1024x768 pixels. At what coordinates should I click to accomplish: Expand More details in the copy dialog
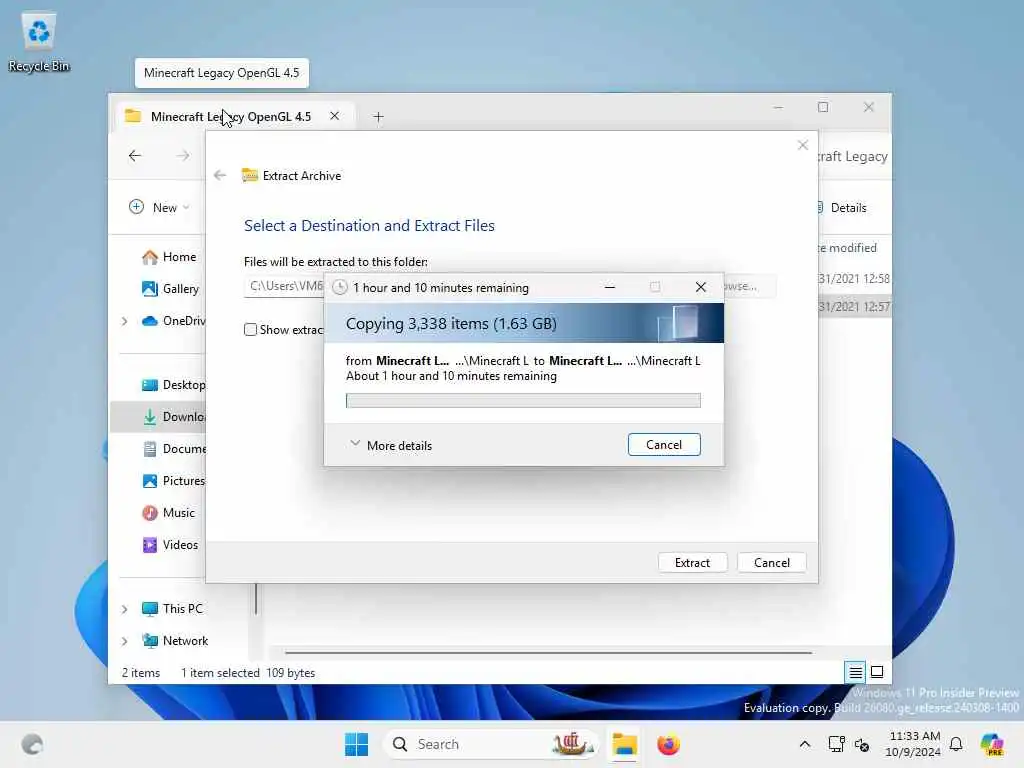tap(391, 445)
